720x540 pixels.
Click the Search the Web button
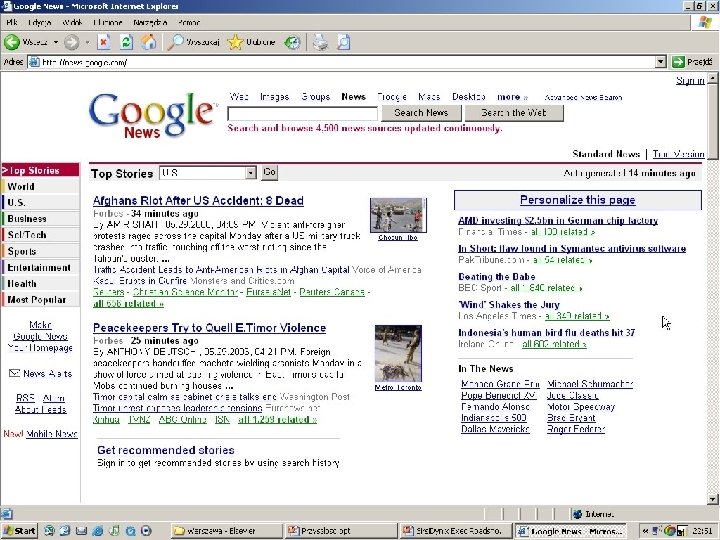[514, 112]
